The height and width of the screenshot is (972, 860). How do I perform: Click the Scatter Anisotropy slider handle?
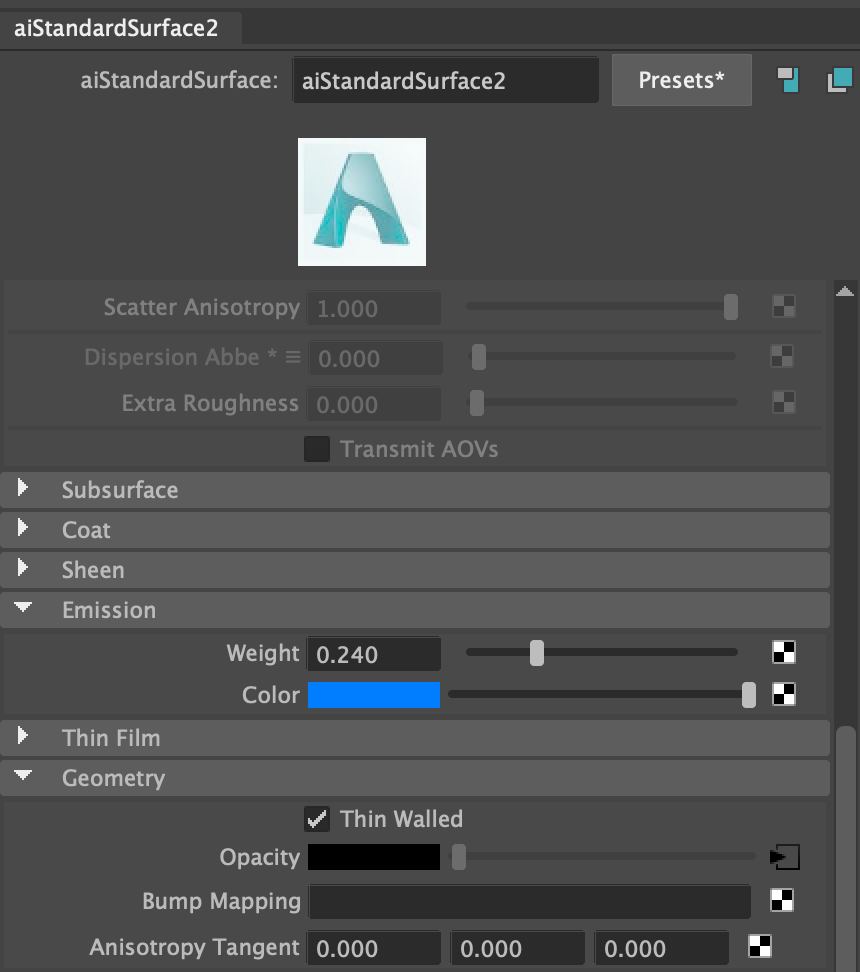tap(731, 307)
